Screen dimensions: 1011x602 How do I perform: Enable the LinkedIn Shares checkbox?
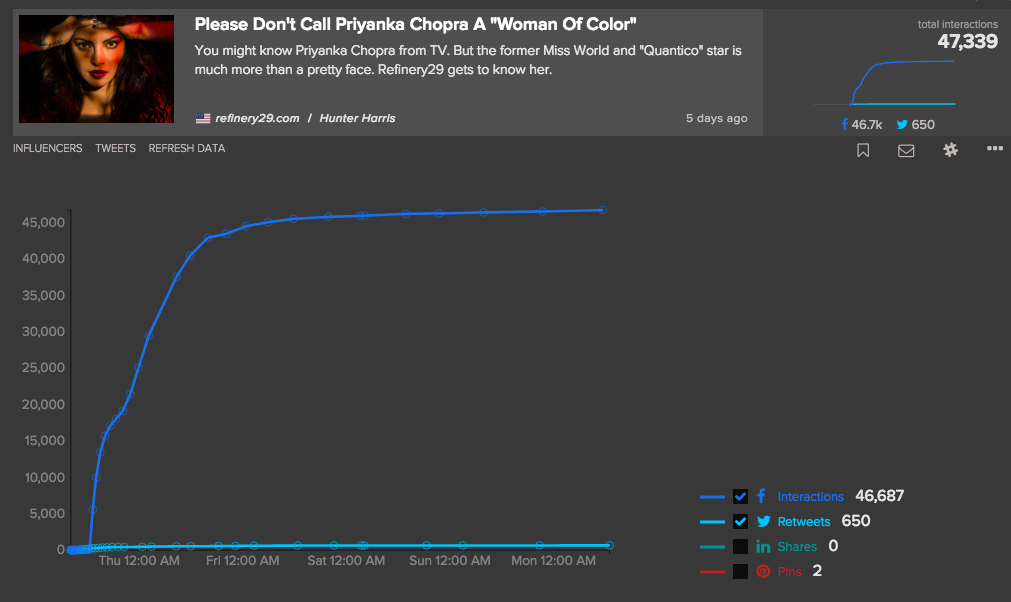click(x=740, y=547)
